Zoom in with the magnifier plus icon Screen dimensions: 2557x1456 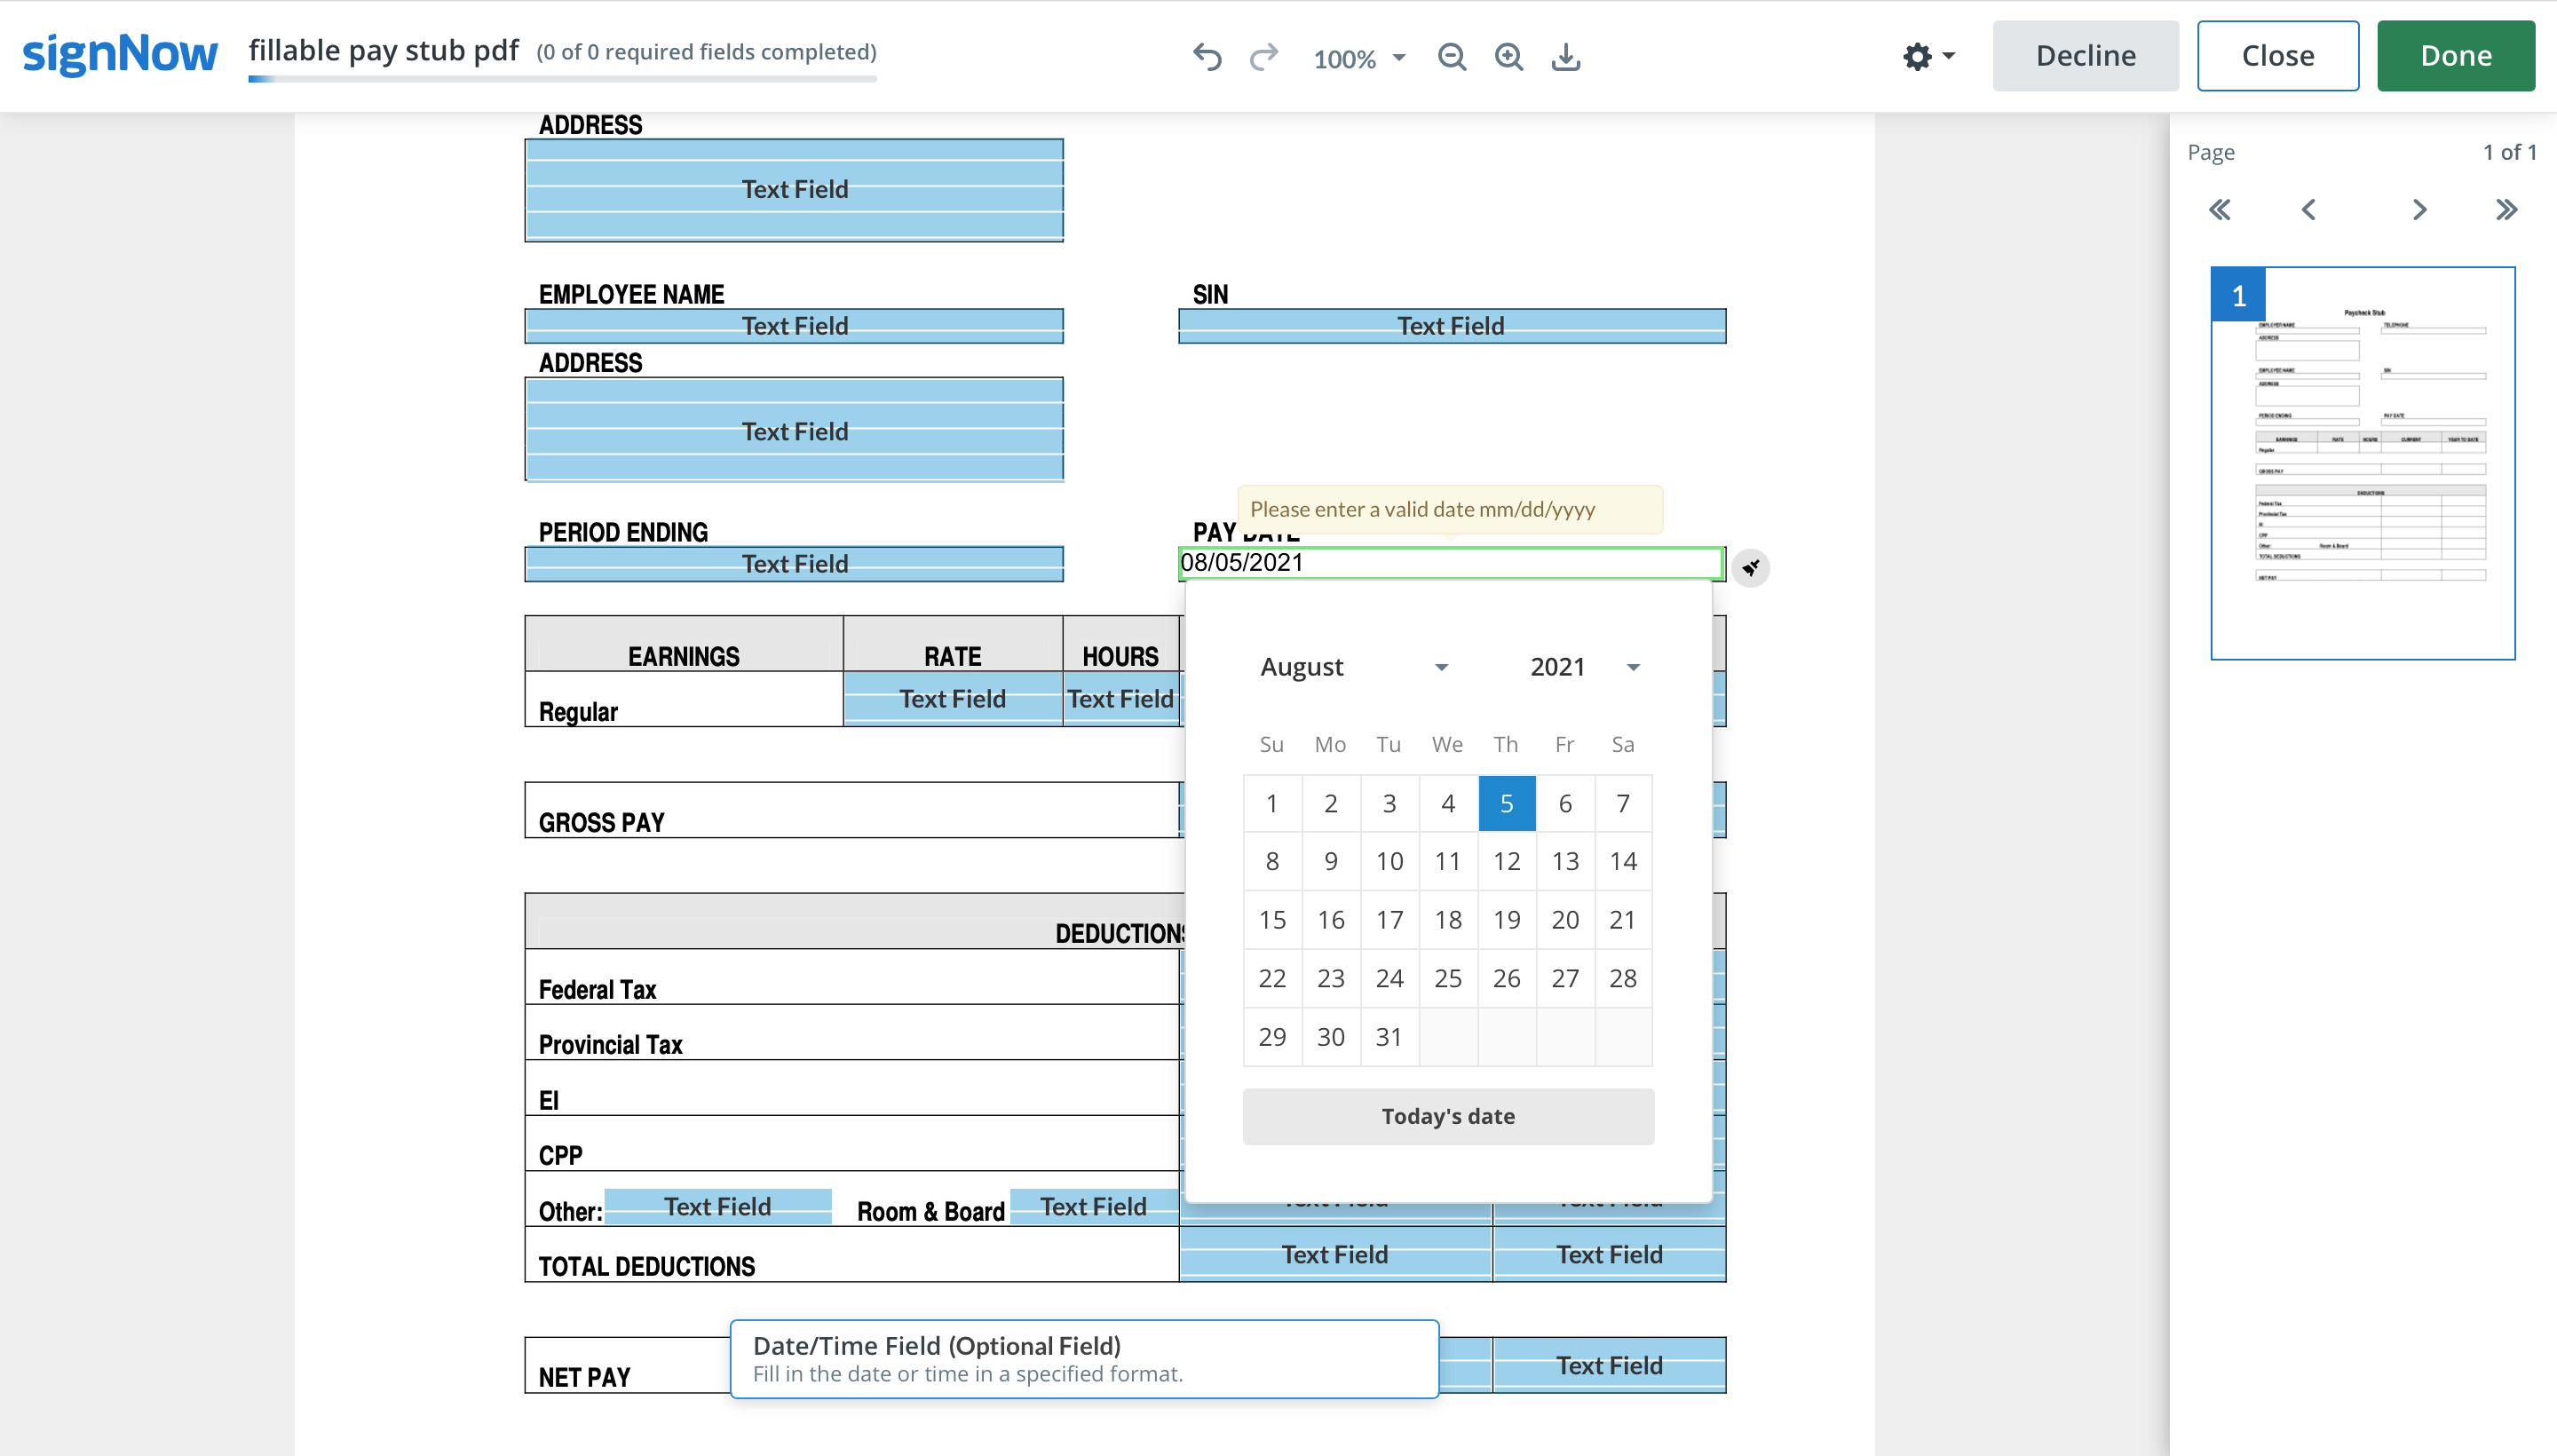[1509, 57]
